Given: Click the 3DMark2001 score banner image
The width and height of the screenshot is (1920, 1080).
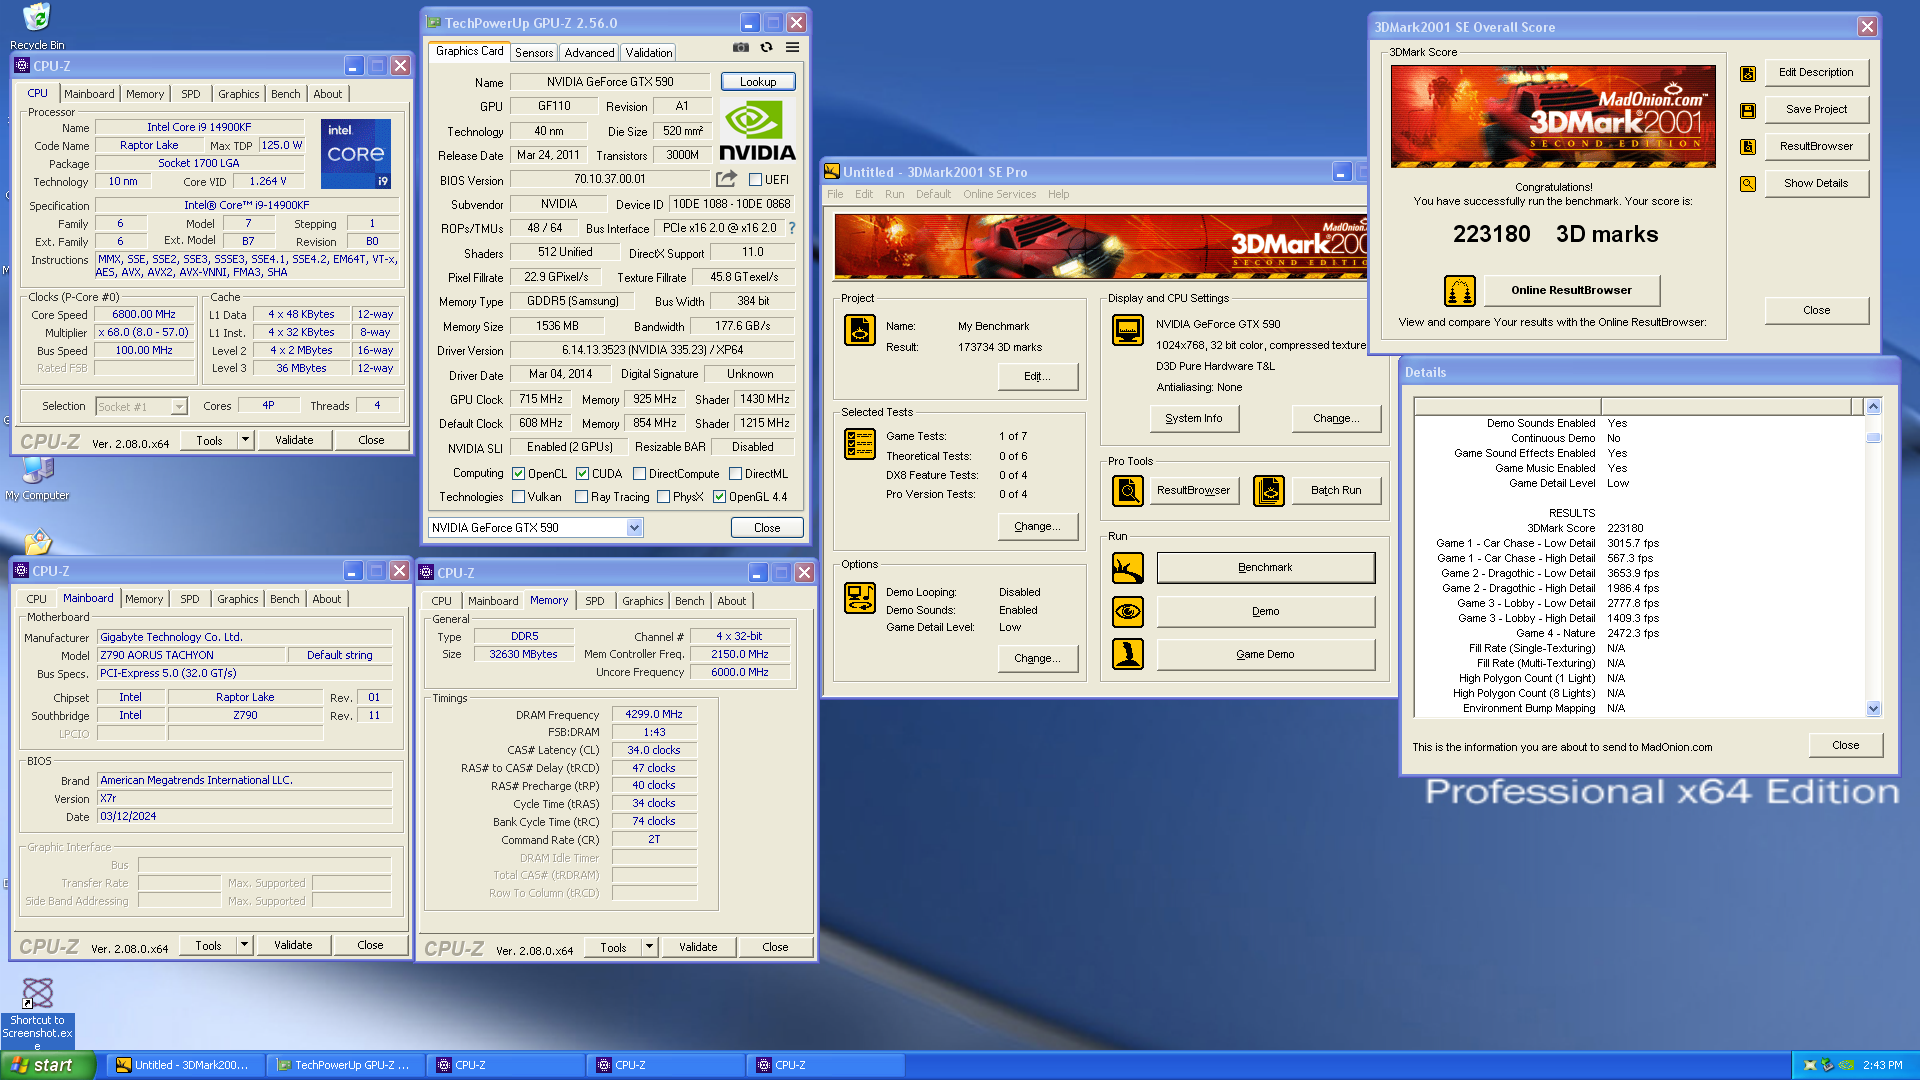Looking at the screenshot, I should point(1553,116).
